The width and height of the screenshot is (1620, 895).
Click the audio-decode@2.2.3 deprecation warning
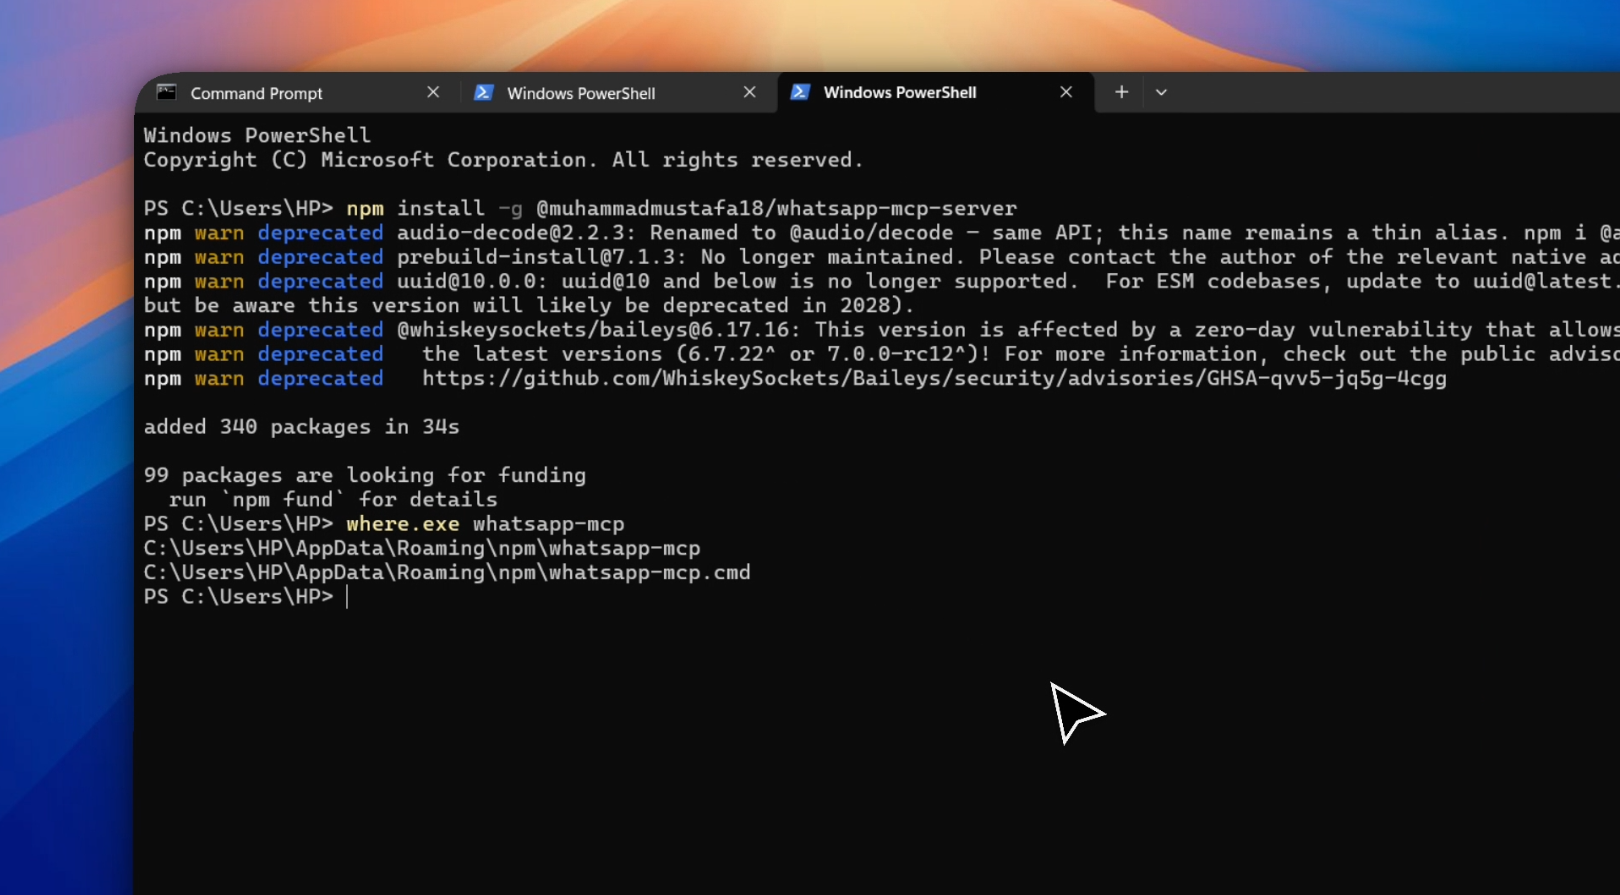tap(881, 233)
